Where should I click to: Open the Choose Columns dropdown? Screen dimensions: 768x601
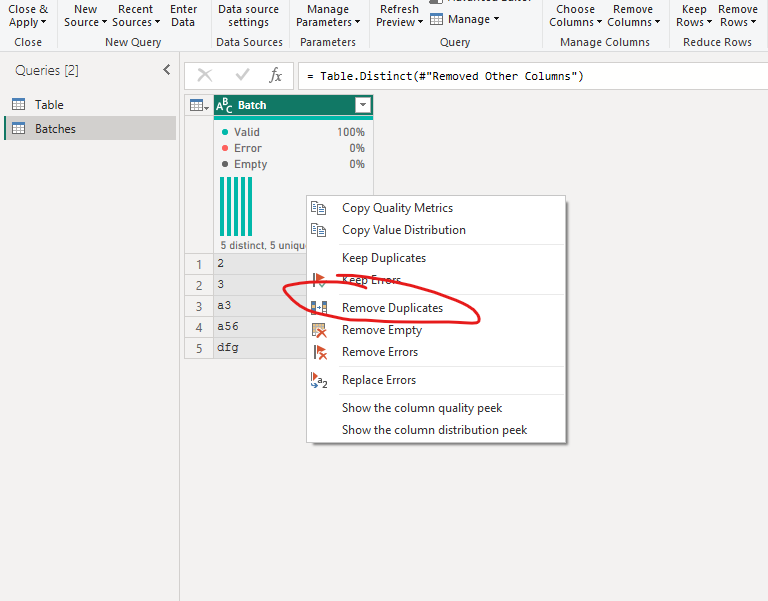click(x=575, y=16)
